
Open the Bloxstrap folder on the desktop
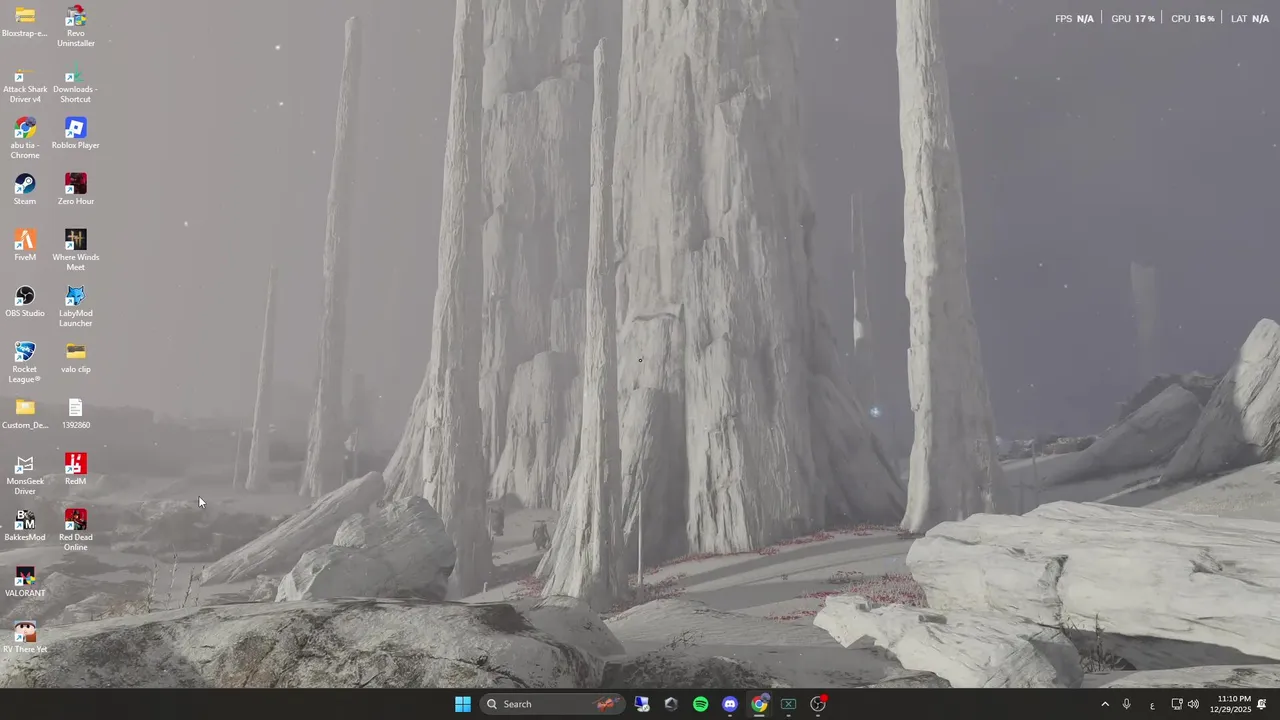pos(25,22)
